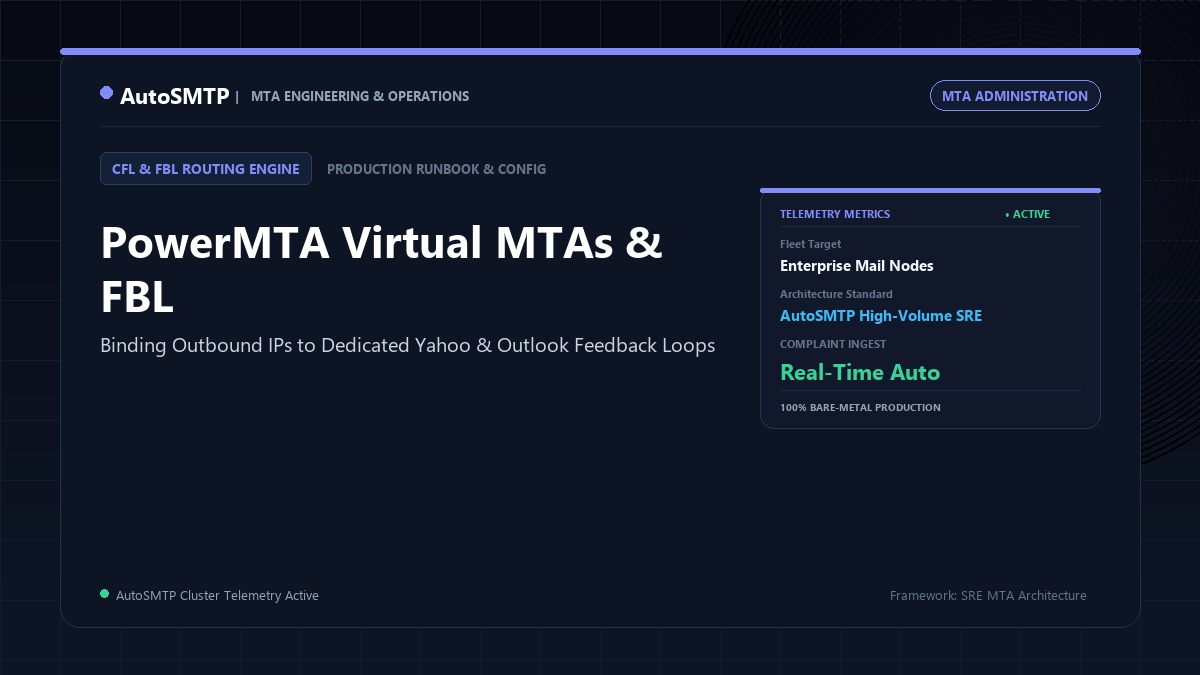
Task: Click the 100% Bare-Metal Production footer text
Action: coord(860,408)
